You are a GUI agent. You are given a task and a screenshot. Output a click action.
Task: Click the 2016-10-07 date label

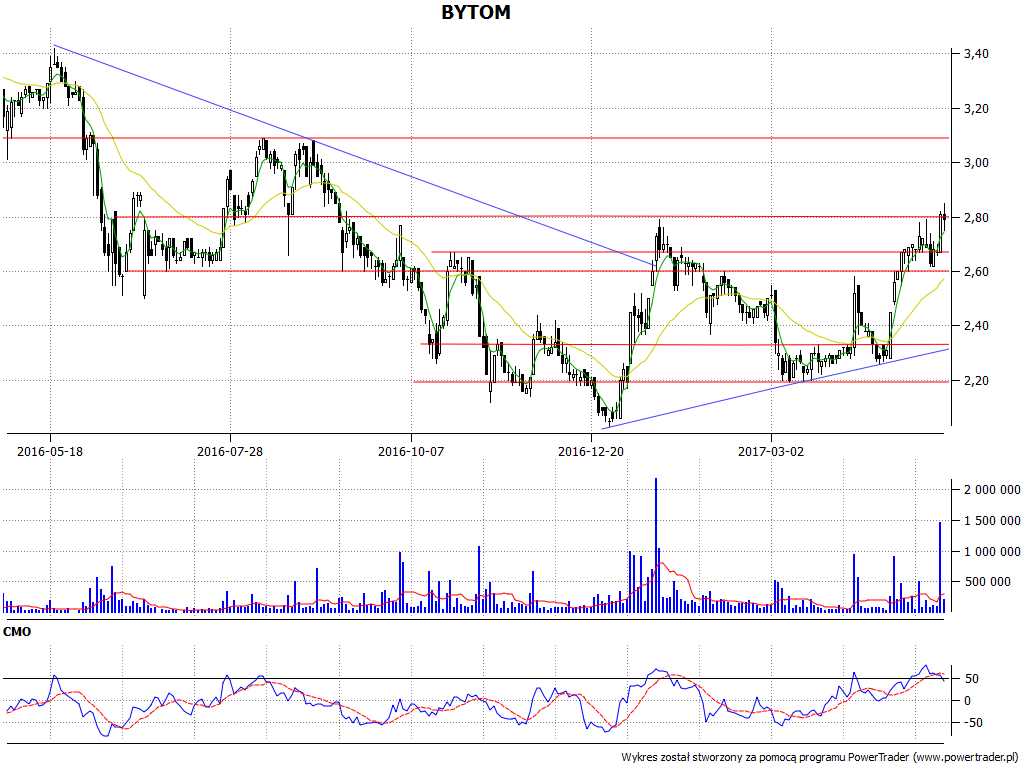(x=411, y=451)
